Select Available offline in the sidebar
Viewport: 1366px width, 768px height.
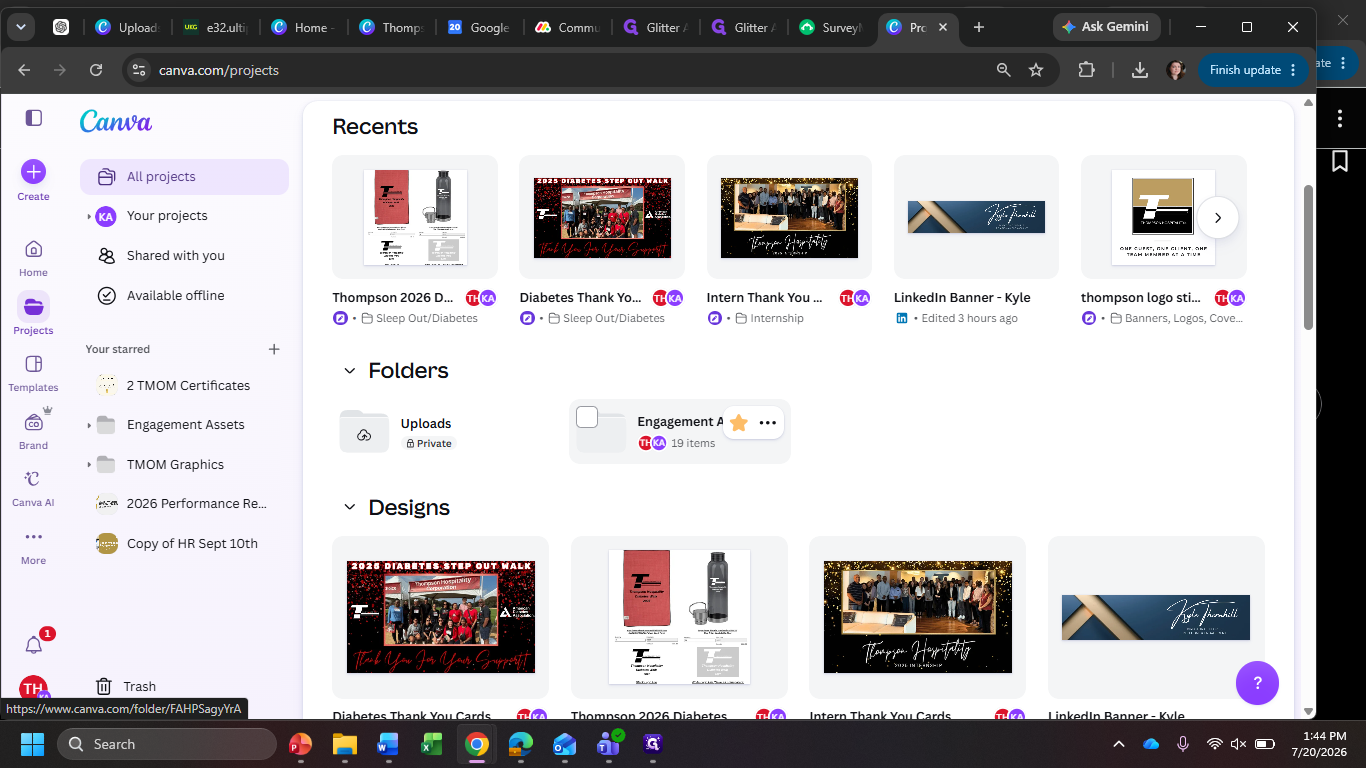pos(184,296)
